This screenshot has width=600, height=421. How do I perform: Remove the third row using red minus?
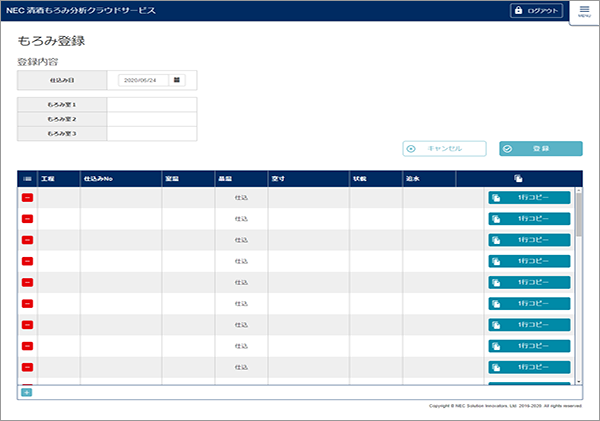point(27,240)
